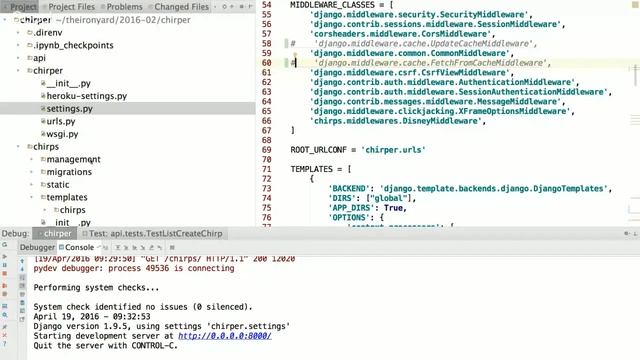Switch to the Debugger tab

[x=37, y=247]
